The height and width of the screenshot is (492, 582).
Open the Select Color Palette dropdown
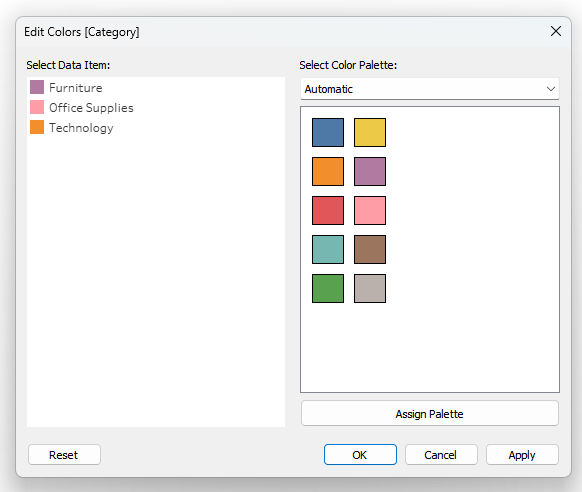point(429,89)
